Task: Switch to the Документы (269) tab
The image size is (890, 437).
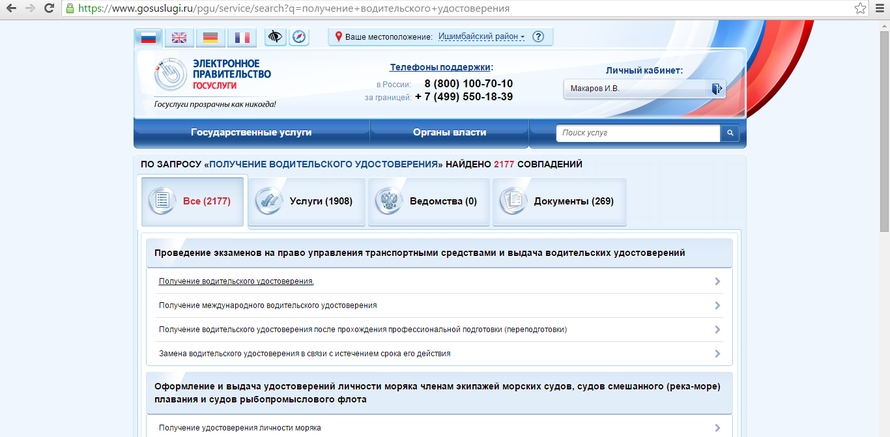Action: coord(559,201)
